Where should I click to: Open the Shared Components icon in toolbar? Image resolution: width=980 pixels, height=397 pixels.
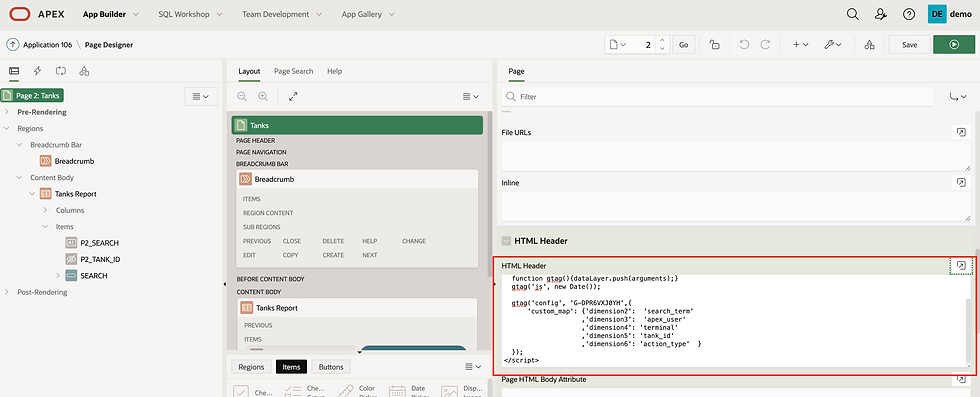(869, 45)
